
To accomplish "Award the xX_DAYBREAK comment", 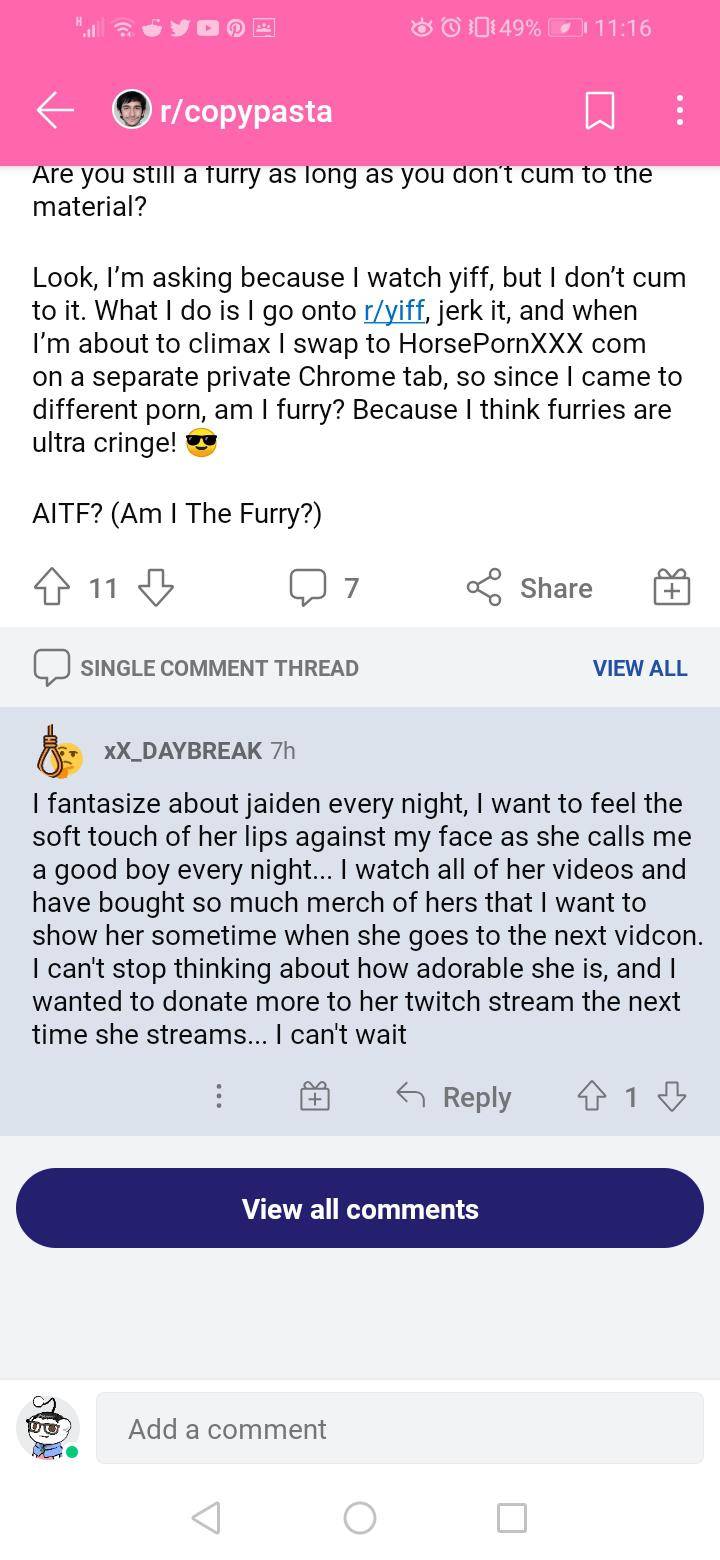I will pos(314,1097).
